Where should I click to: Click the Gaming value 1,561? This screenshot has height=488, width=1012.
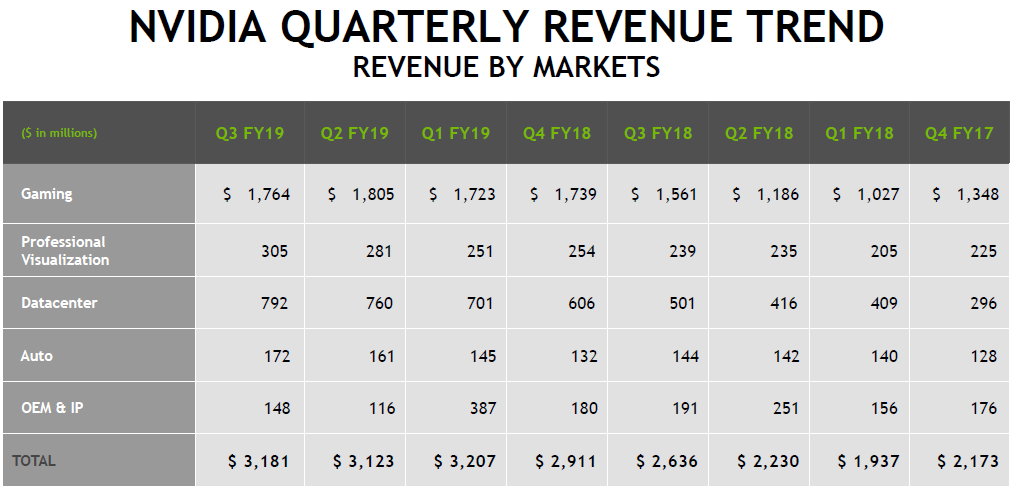[x=676, y=194]
